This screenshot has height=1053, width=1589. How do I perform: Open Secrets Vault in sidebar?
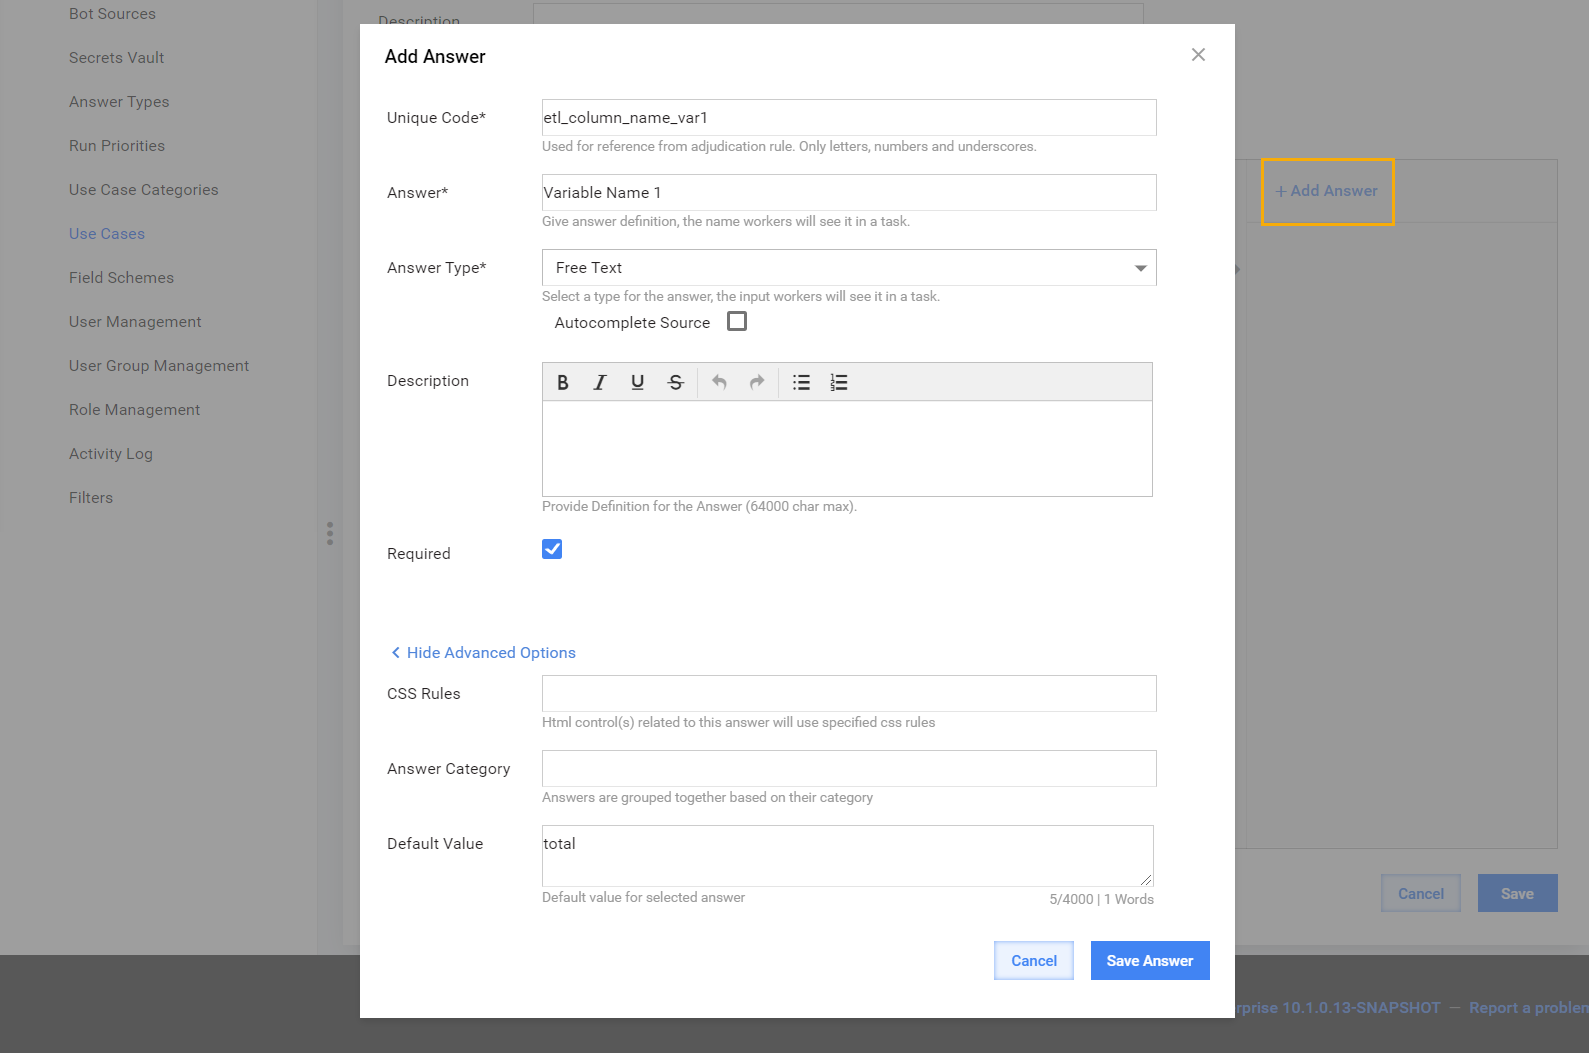point(116,58)
